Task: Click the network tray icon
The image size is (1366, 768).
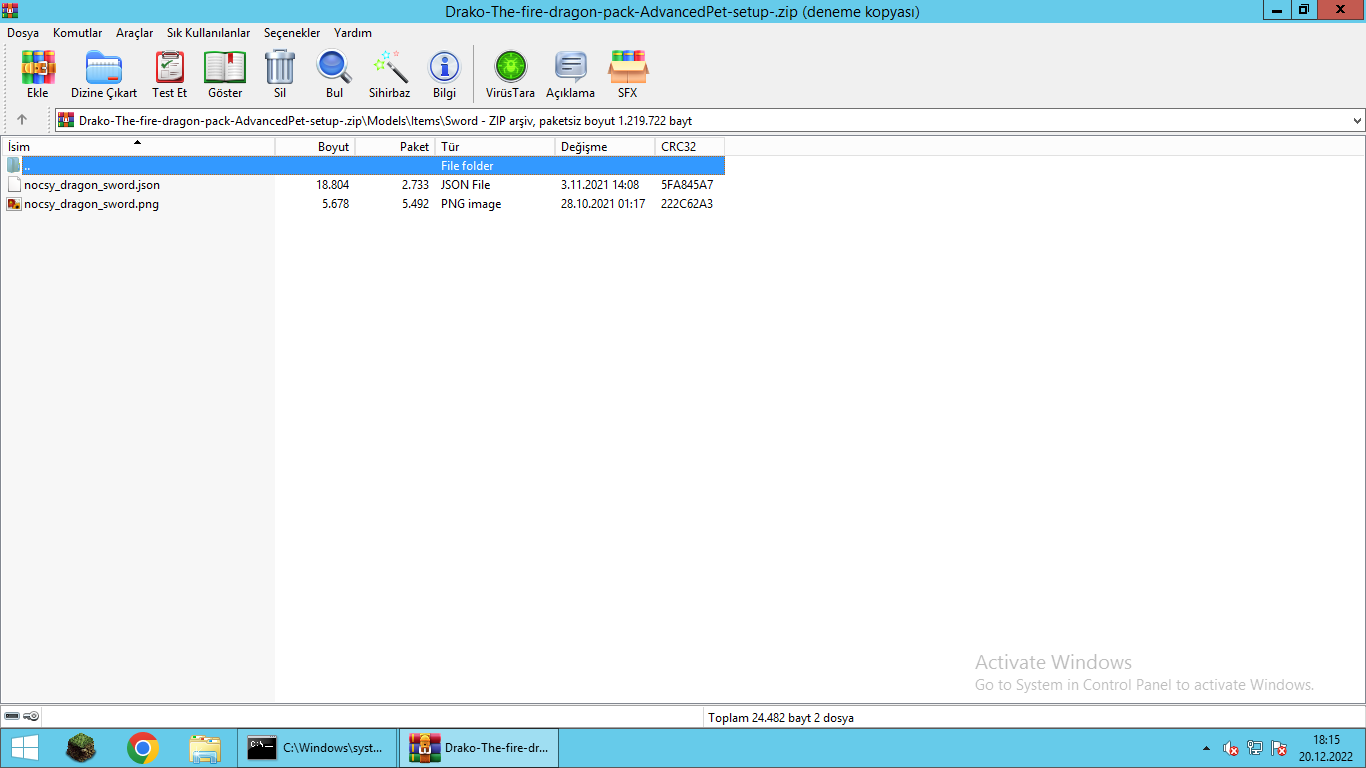Action: [x=1255, y=748]
